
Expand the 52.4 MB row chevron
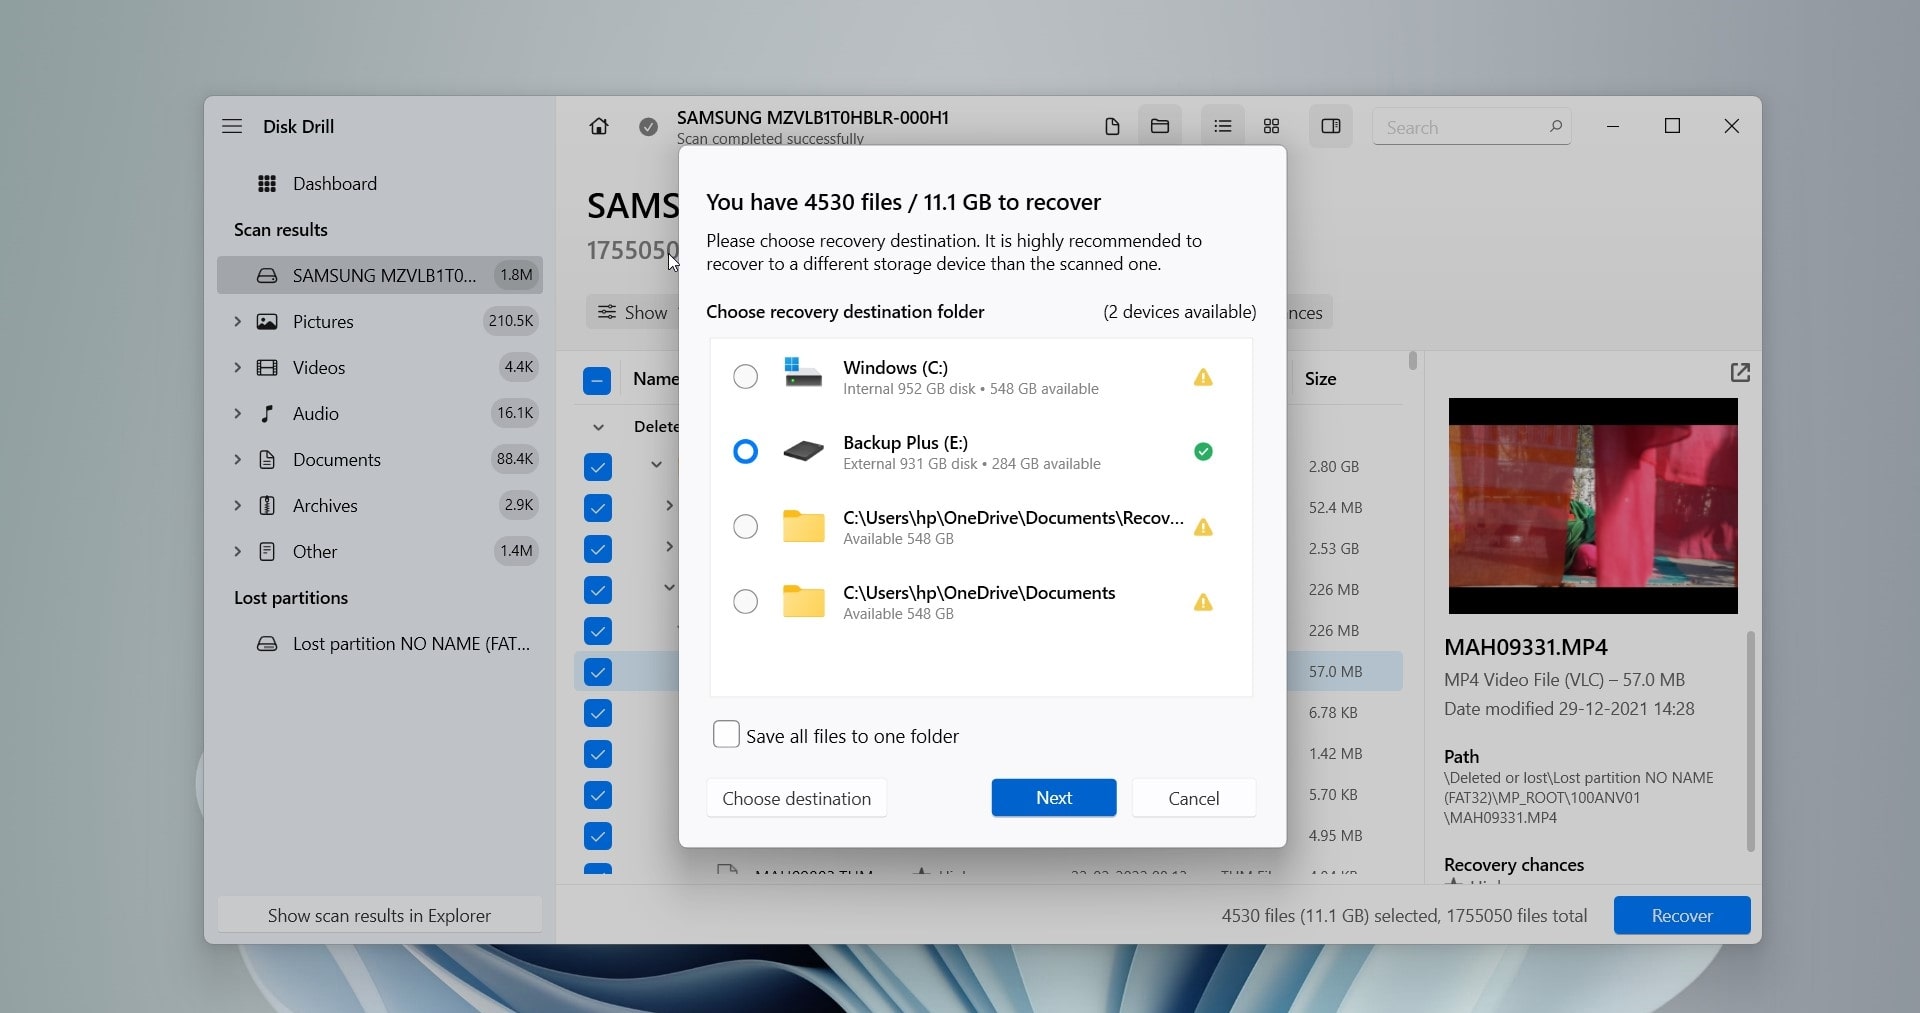click(x=669, y=506)
